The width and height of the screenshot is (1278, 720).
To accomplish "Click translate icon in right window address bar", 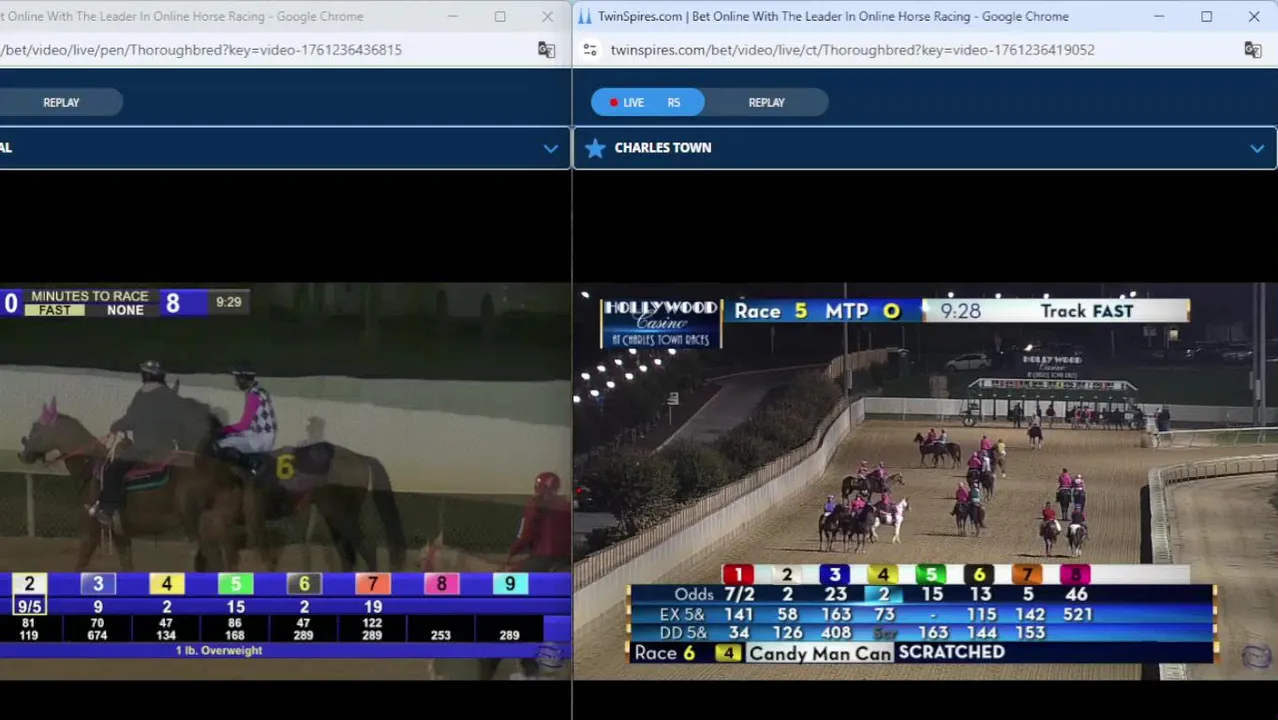I will pyautogui.click(x=1252, y=50).
